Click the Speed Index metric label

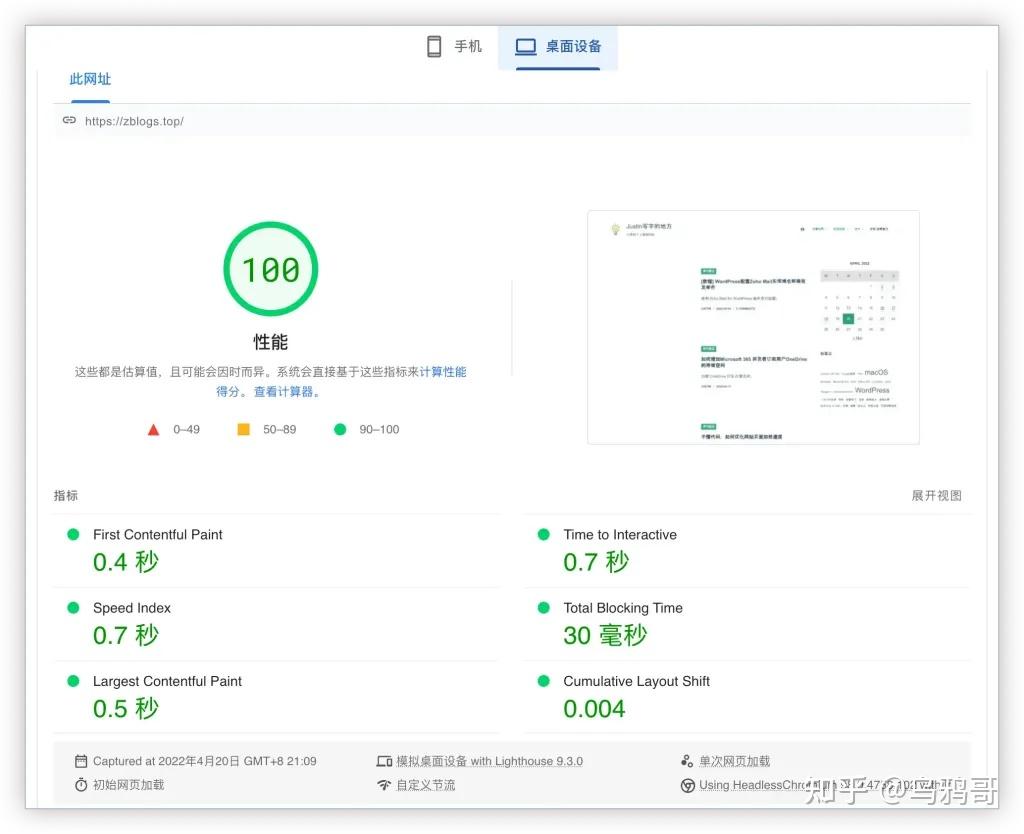click(x=131, y=608)
